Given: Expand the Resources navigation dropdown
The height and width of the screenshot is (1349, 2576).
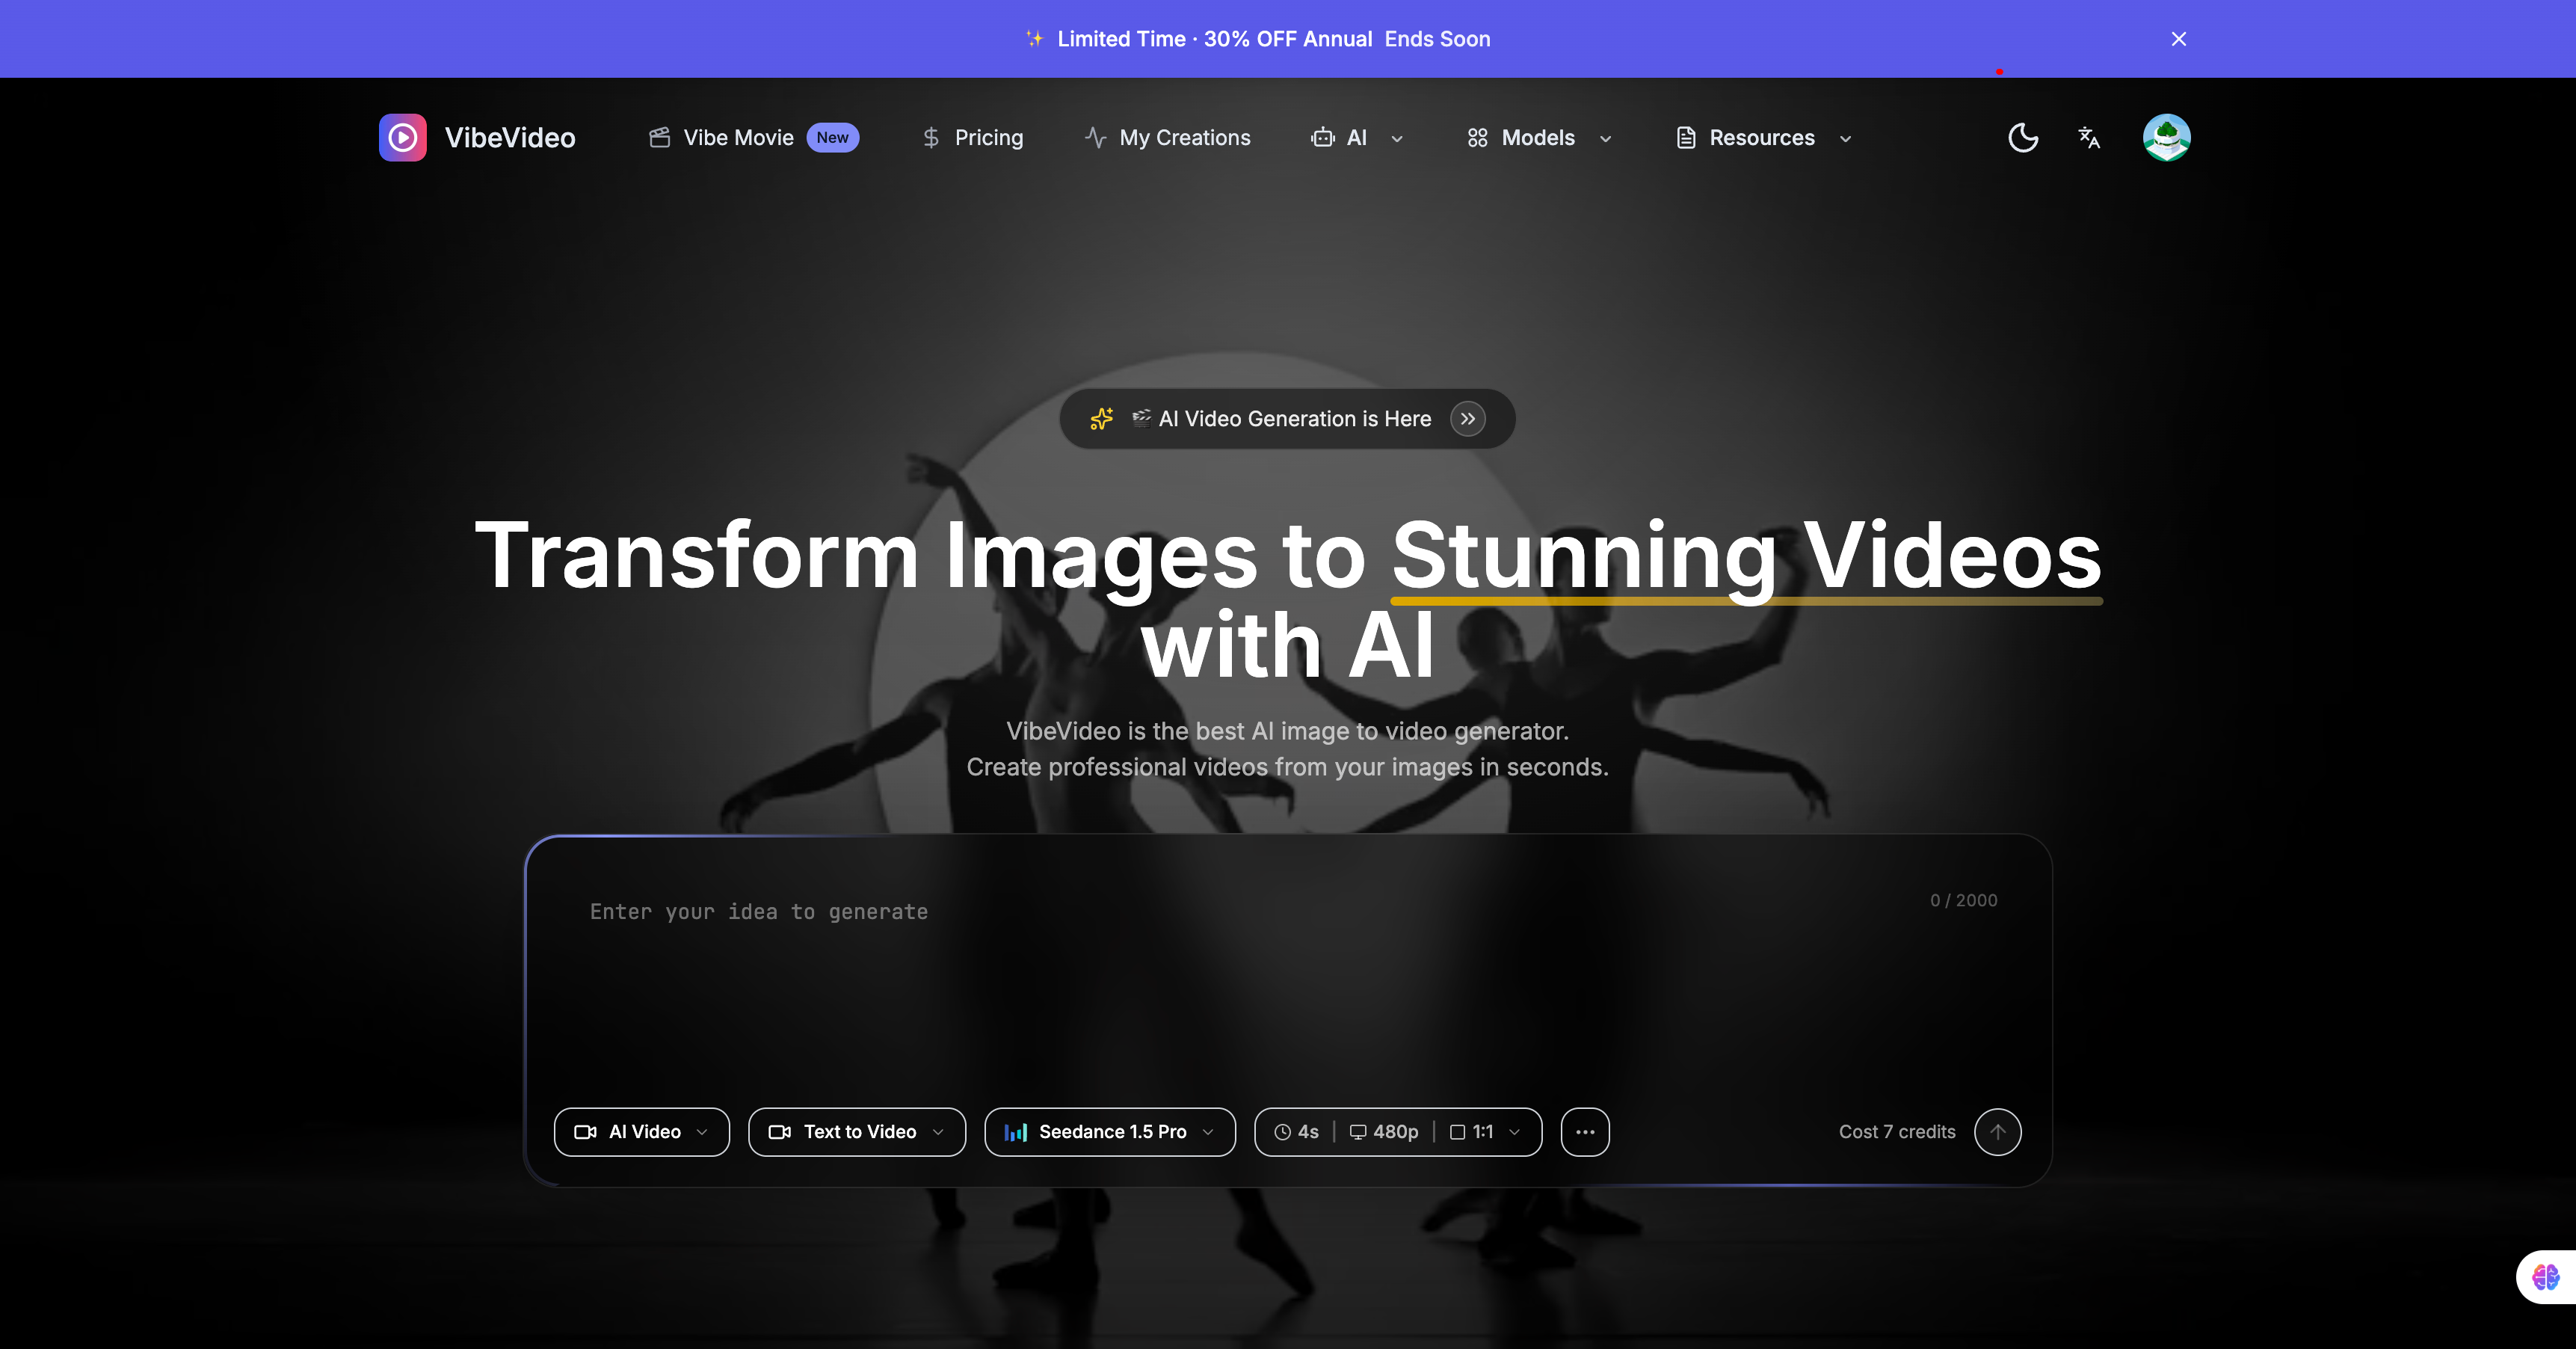Looking at the screenshot, I should pos(1763,138).
